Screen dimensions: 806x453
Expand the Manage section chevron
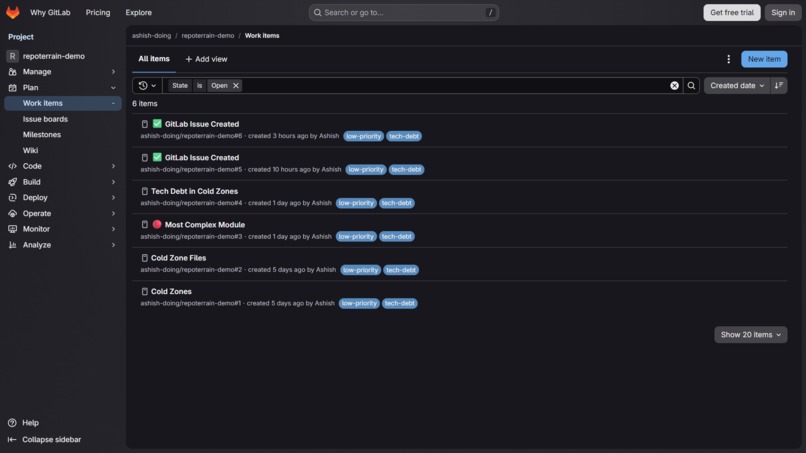(x=114, y=72)
